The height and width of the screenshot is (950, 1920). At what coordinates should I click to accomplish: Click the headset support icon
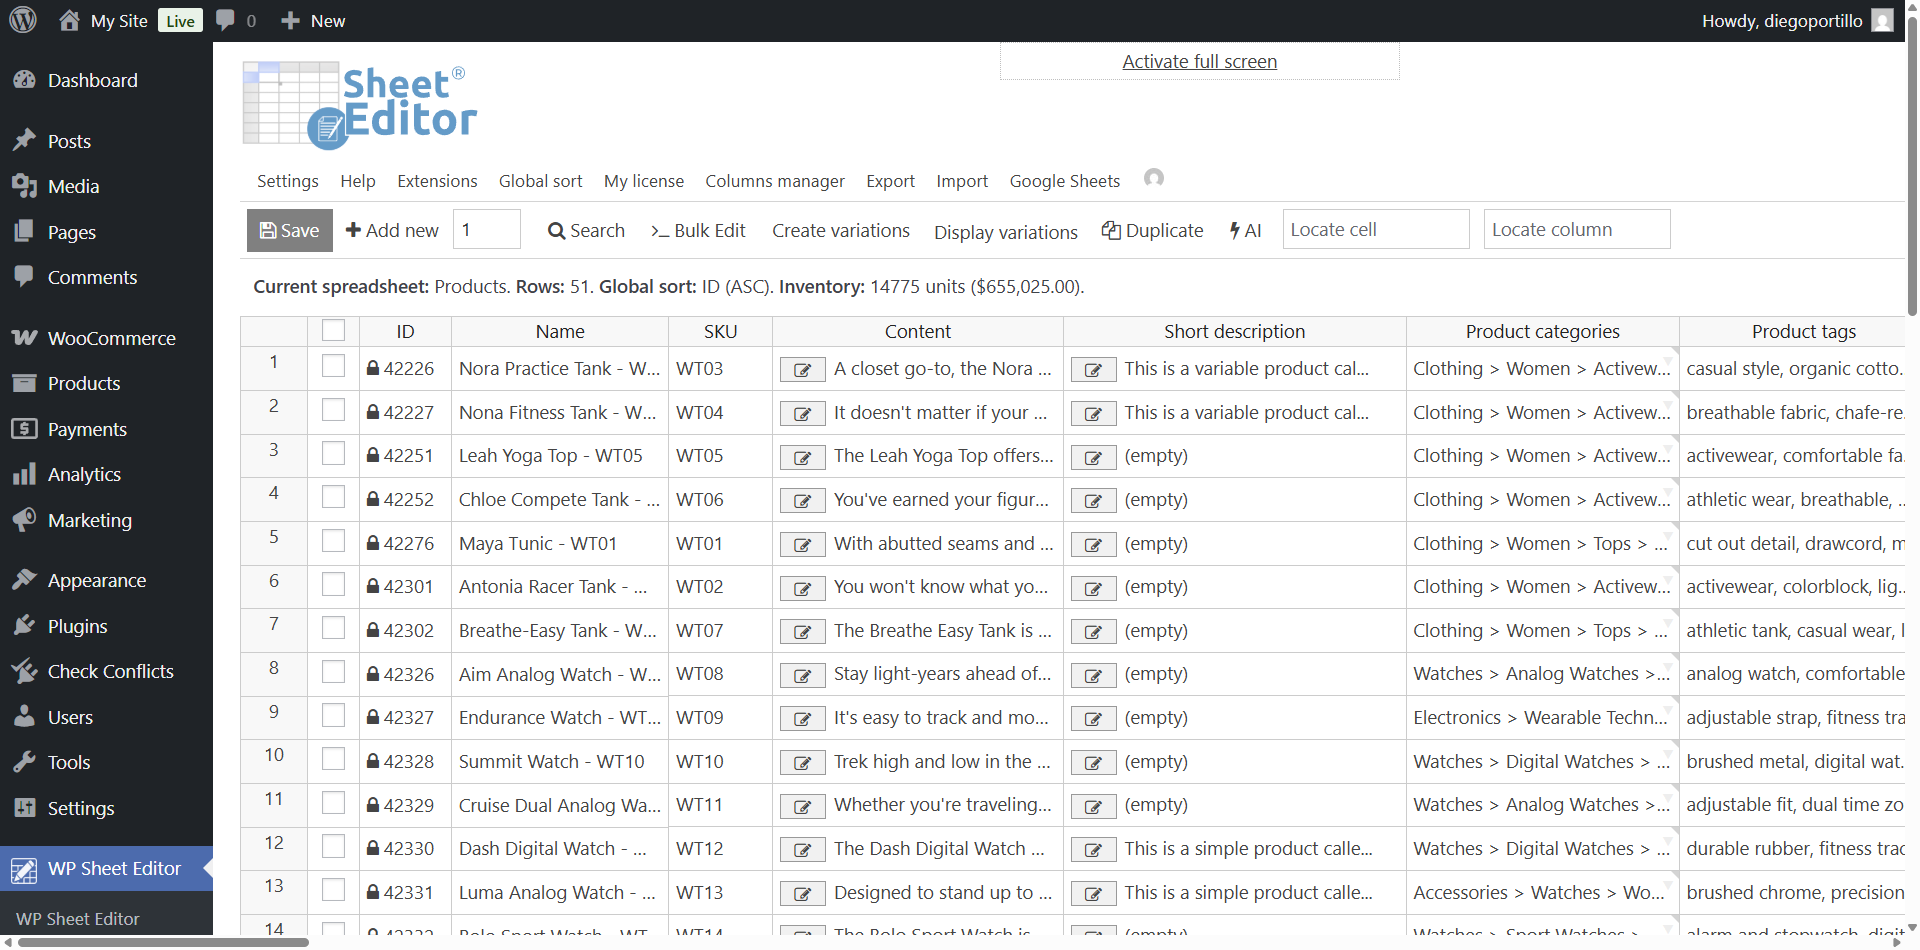click(x=1153, y=178)
